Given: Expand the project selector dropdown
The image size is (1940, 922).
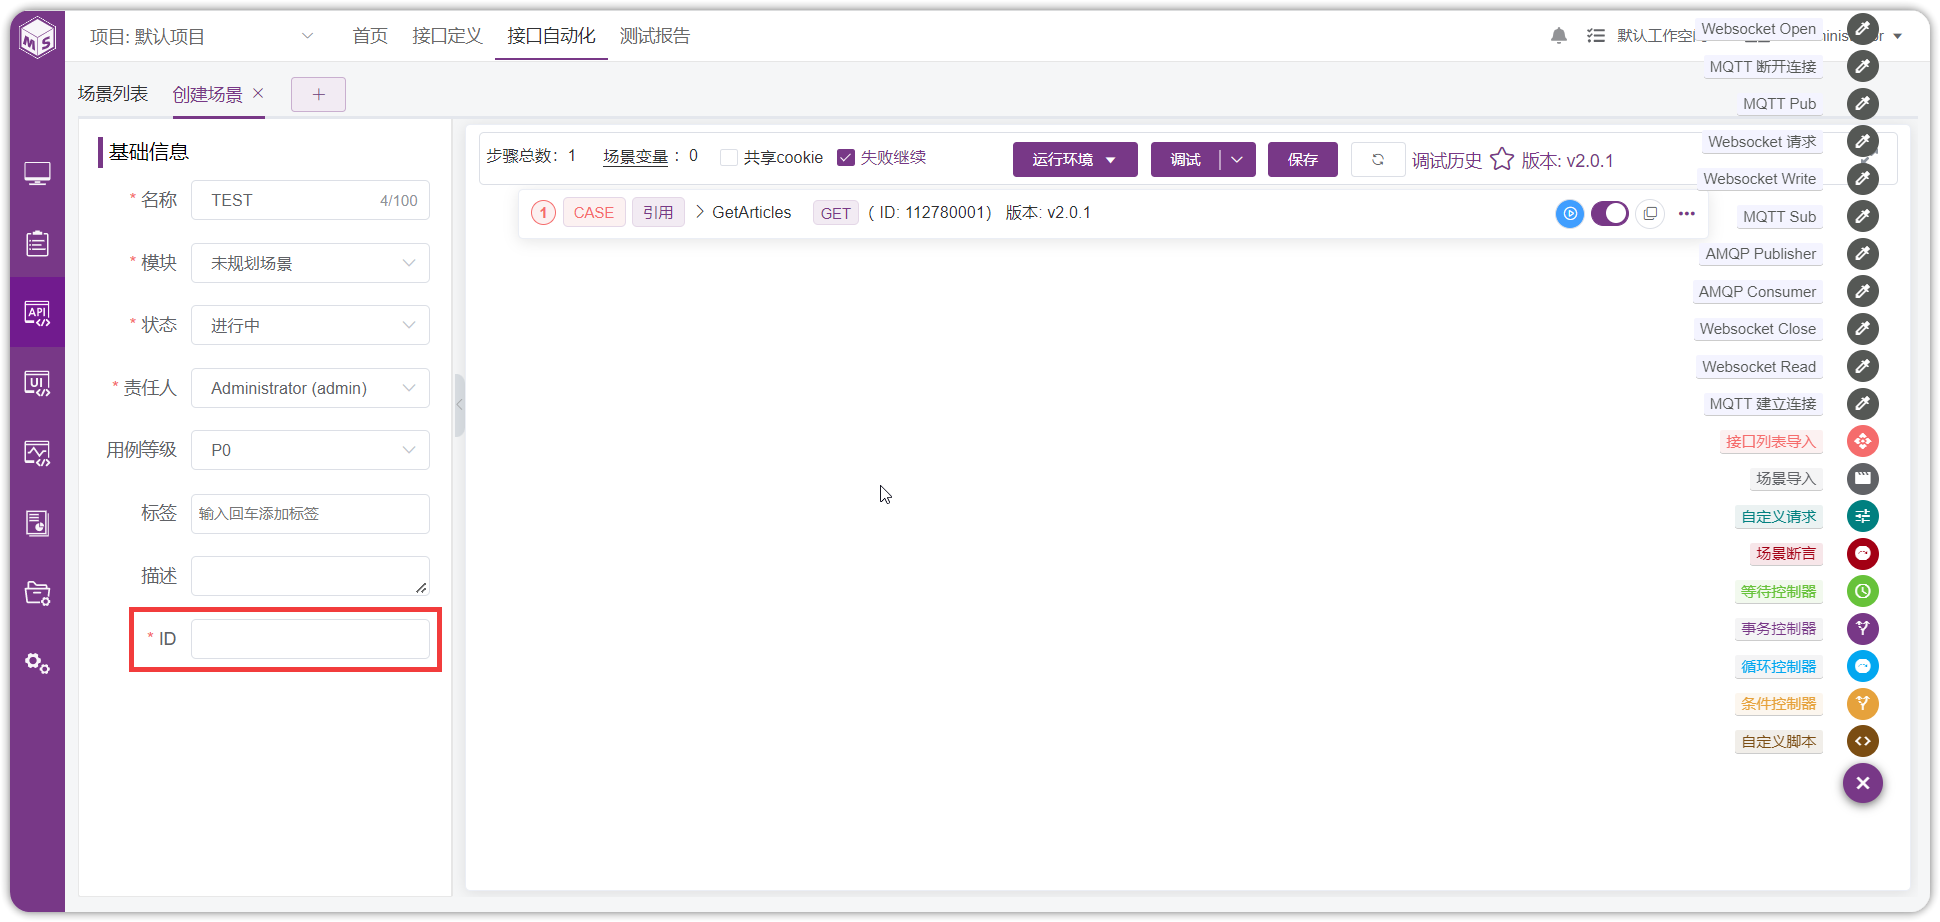Looking at the screenshot, I should click(x=307, y=36).
